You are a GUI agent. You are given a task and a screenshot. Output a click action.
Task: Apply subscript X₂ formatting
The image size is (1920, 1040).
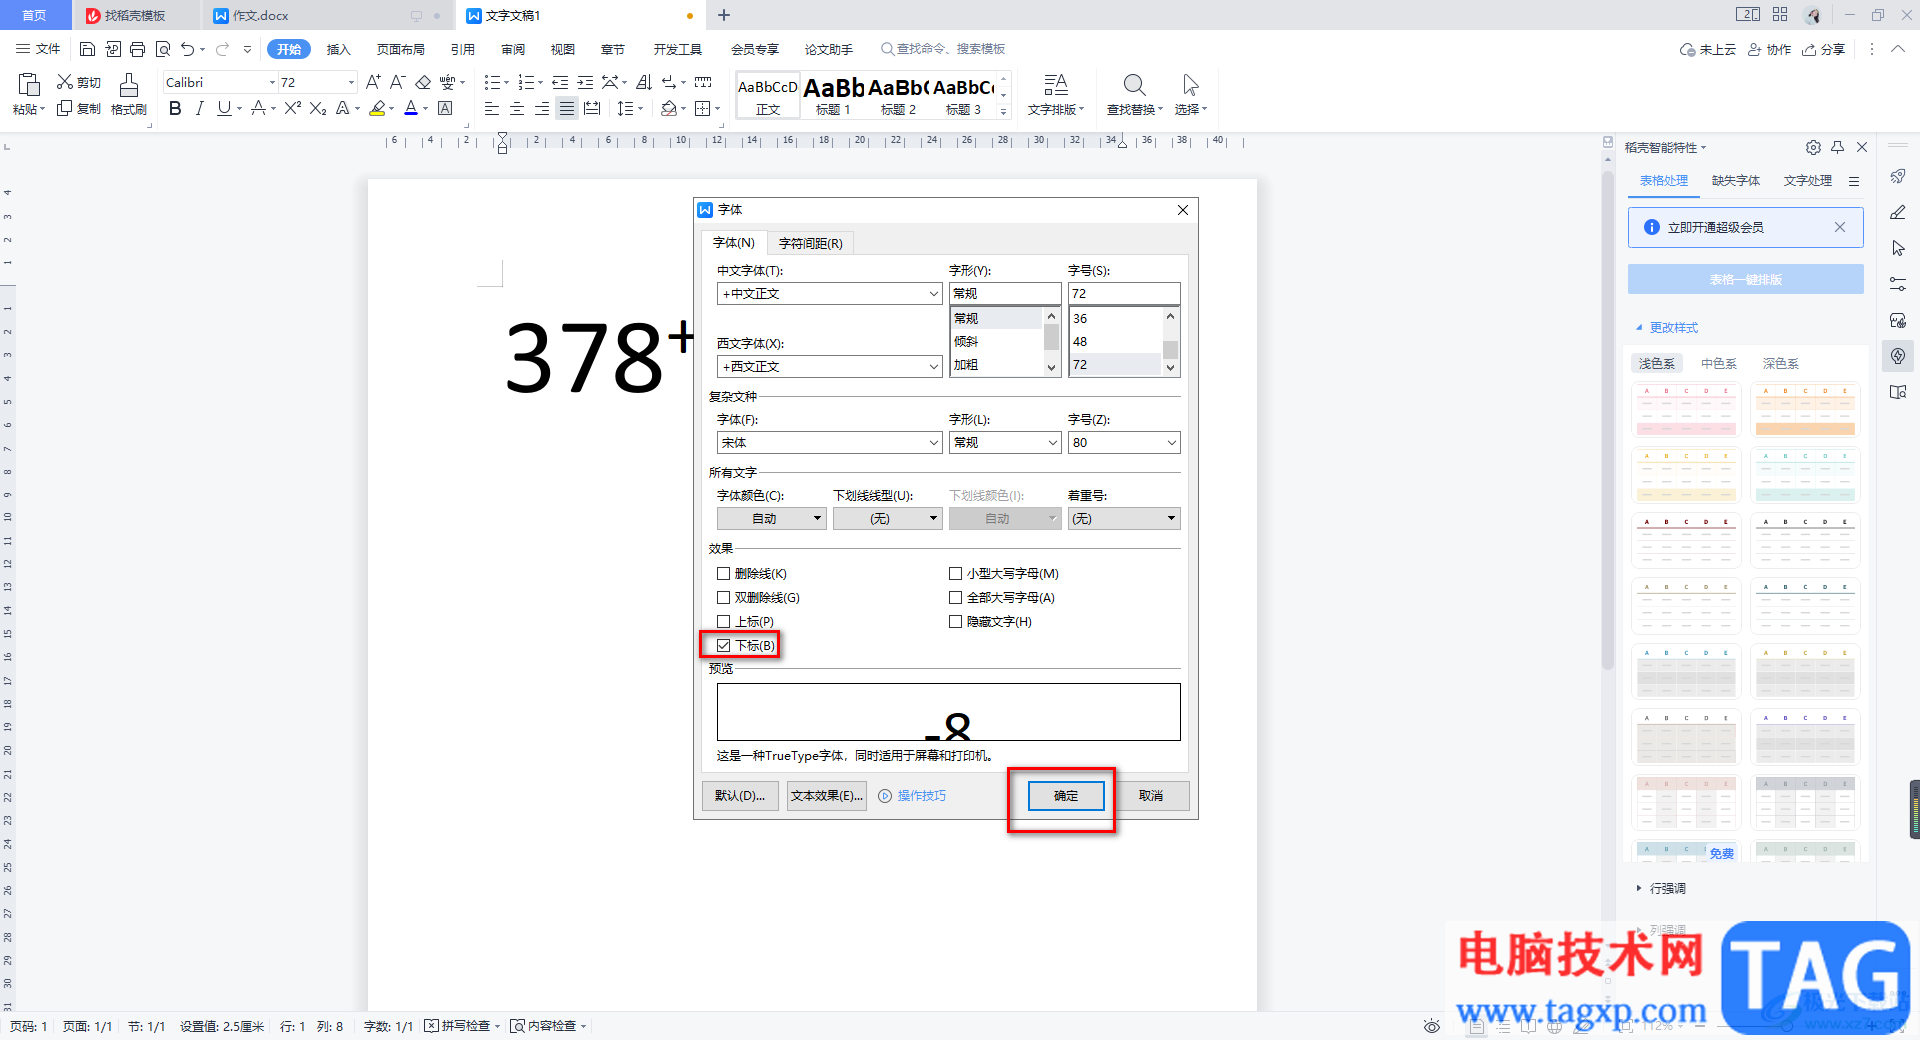tap(318, 108)
